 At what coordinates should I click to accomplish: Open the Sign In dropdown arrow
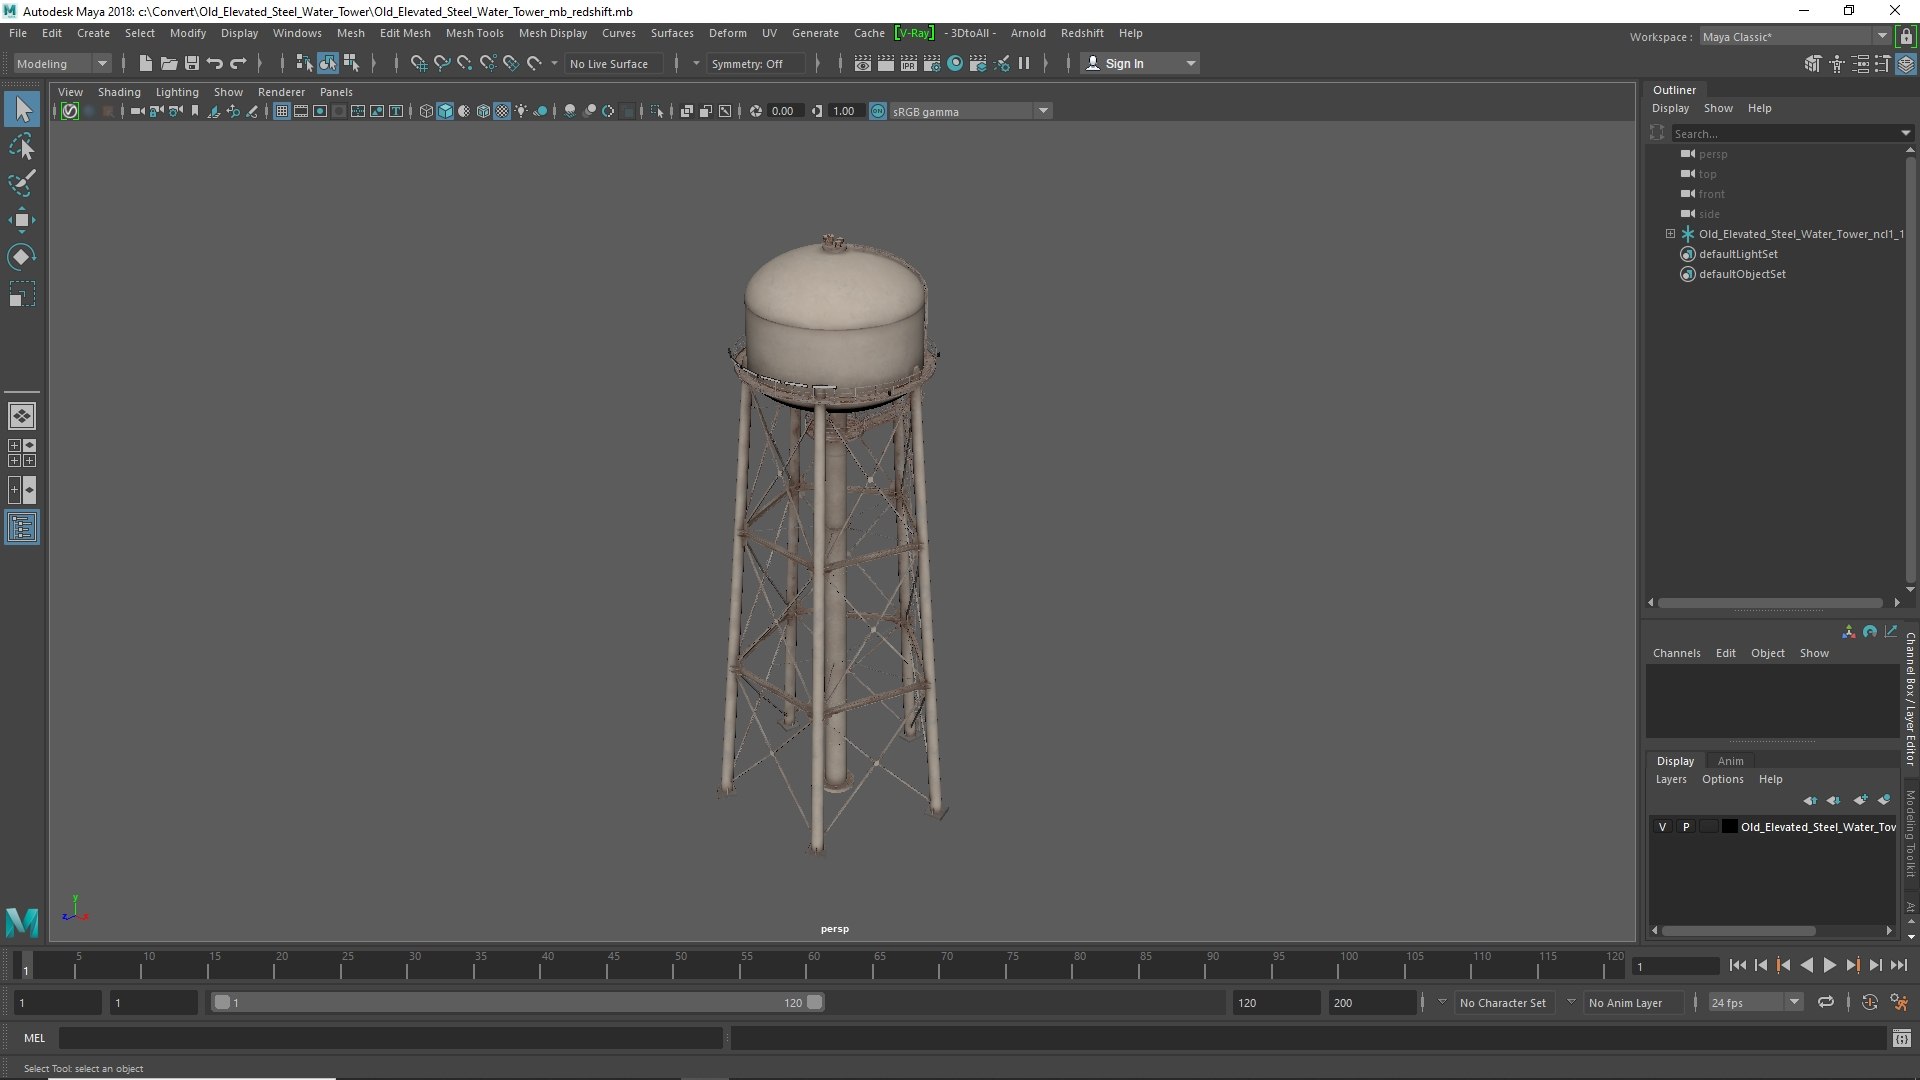[1191, 63]
